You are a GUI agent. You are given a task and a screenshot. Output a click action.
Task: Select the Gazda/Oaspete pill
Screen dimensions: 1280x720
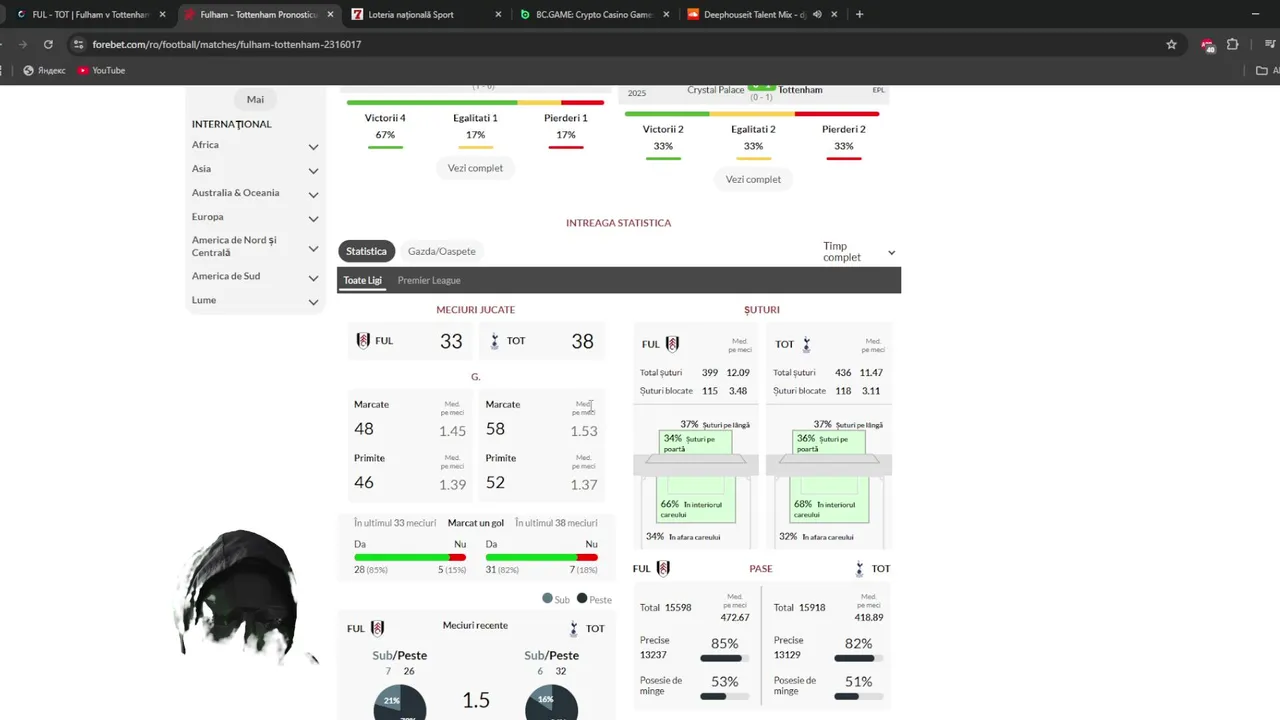point(442,251)
